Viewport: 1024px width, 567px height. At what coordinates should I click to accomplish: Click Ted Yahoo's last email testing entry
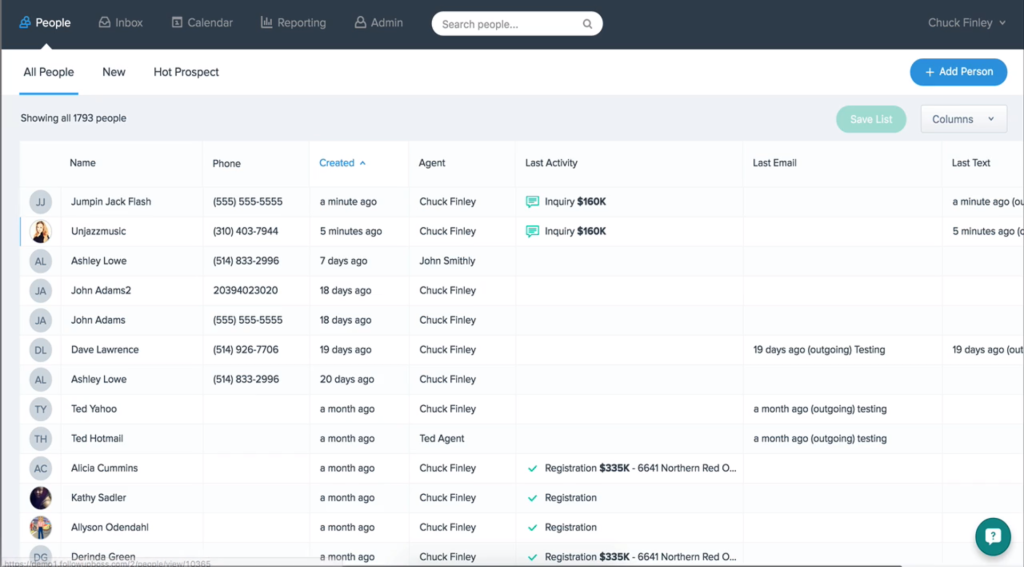[x=820, y=409]
